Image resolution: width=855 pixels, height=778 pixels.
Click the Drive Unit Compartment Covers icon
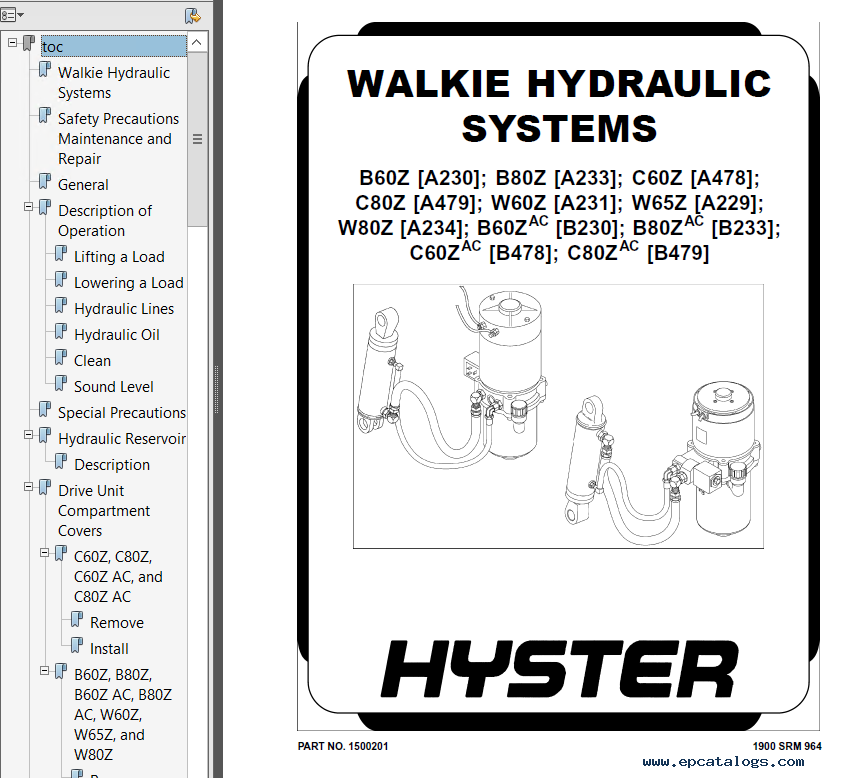click(45, 487)
